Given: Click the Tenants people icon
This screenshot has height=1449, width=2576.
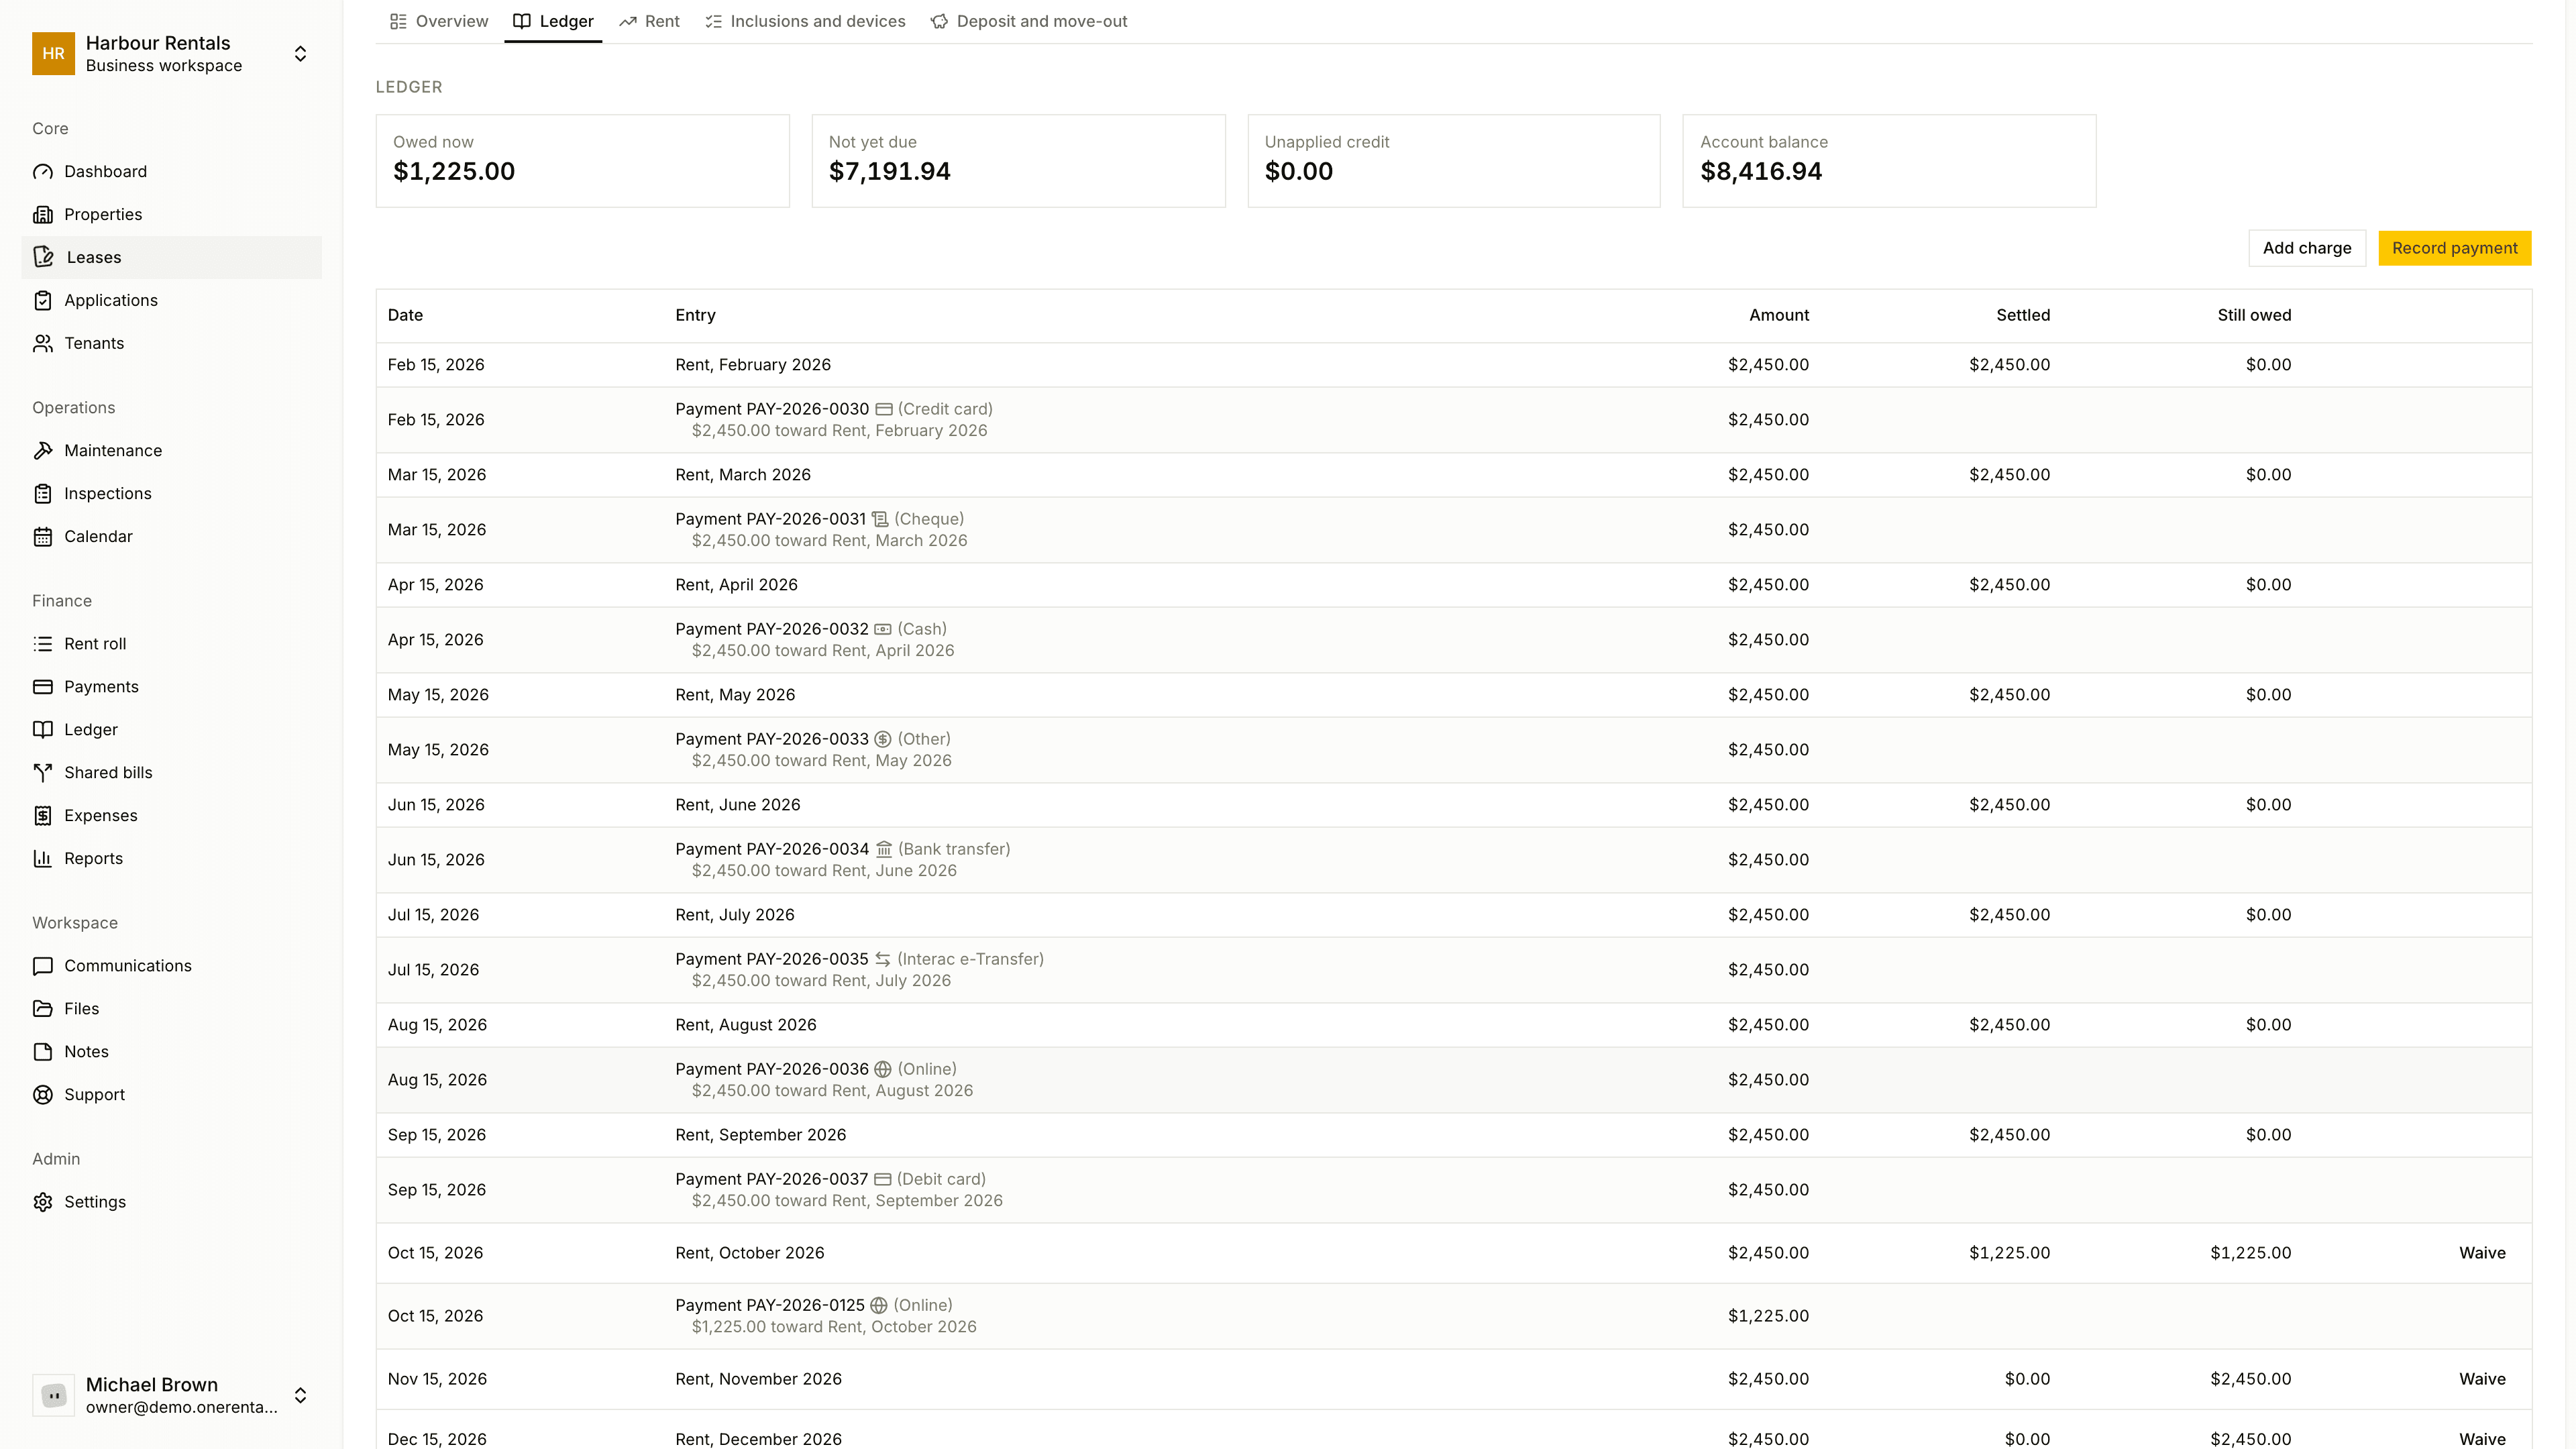Looking at the screenshot, I should click(43, 344).
